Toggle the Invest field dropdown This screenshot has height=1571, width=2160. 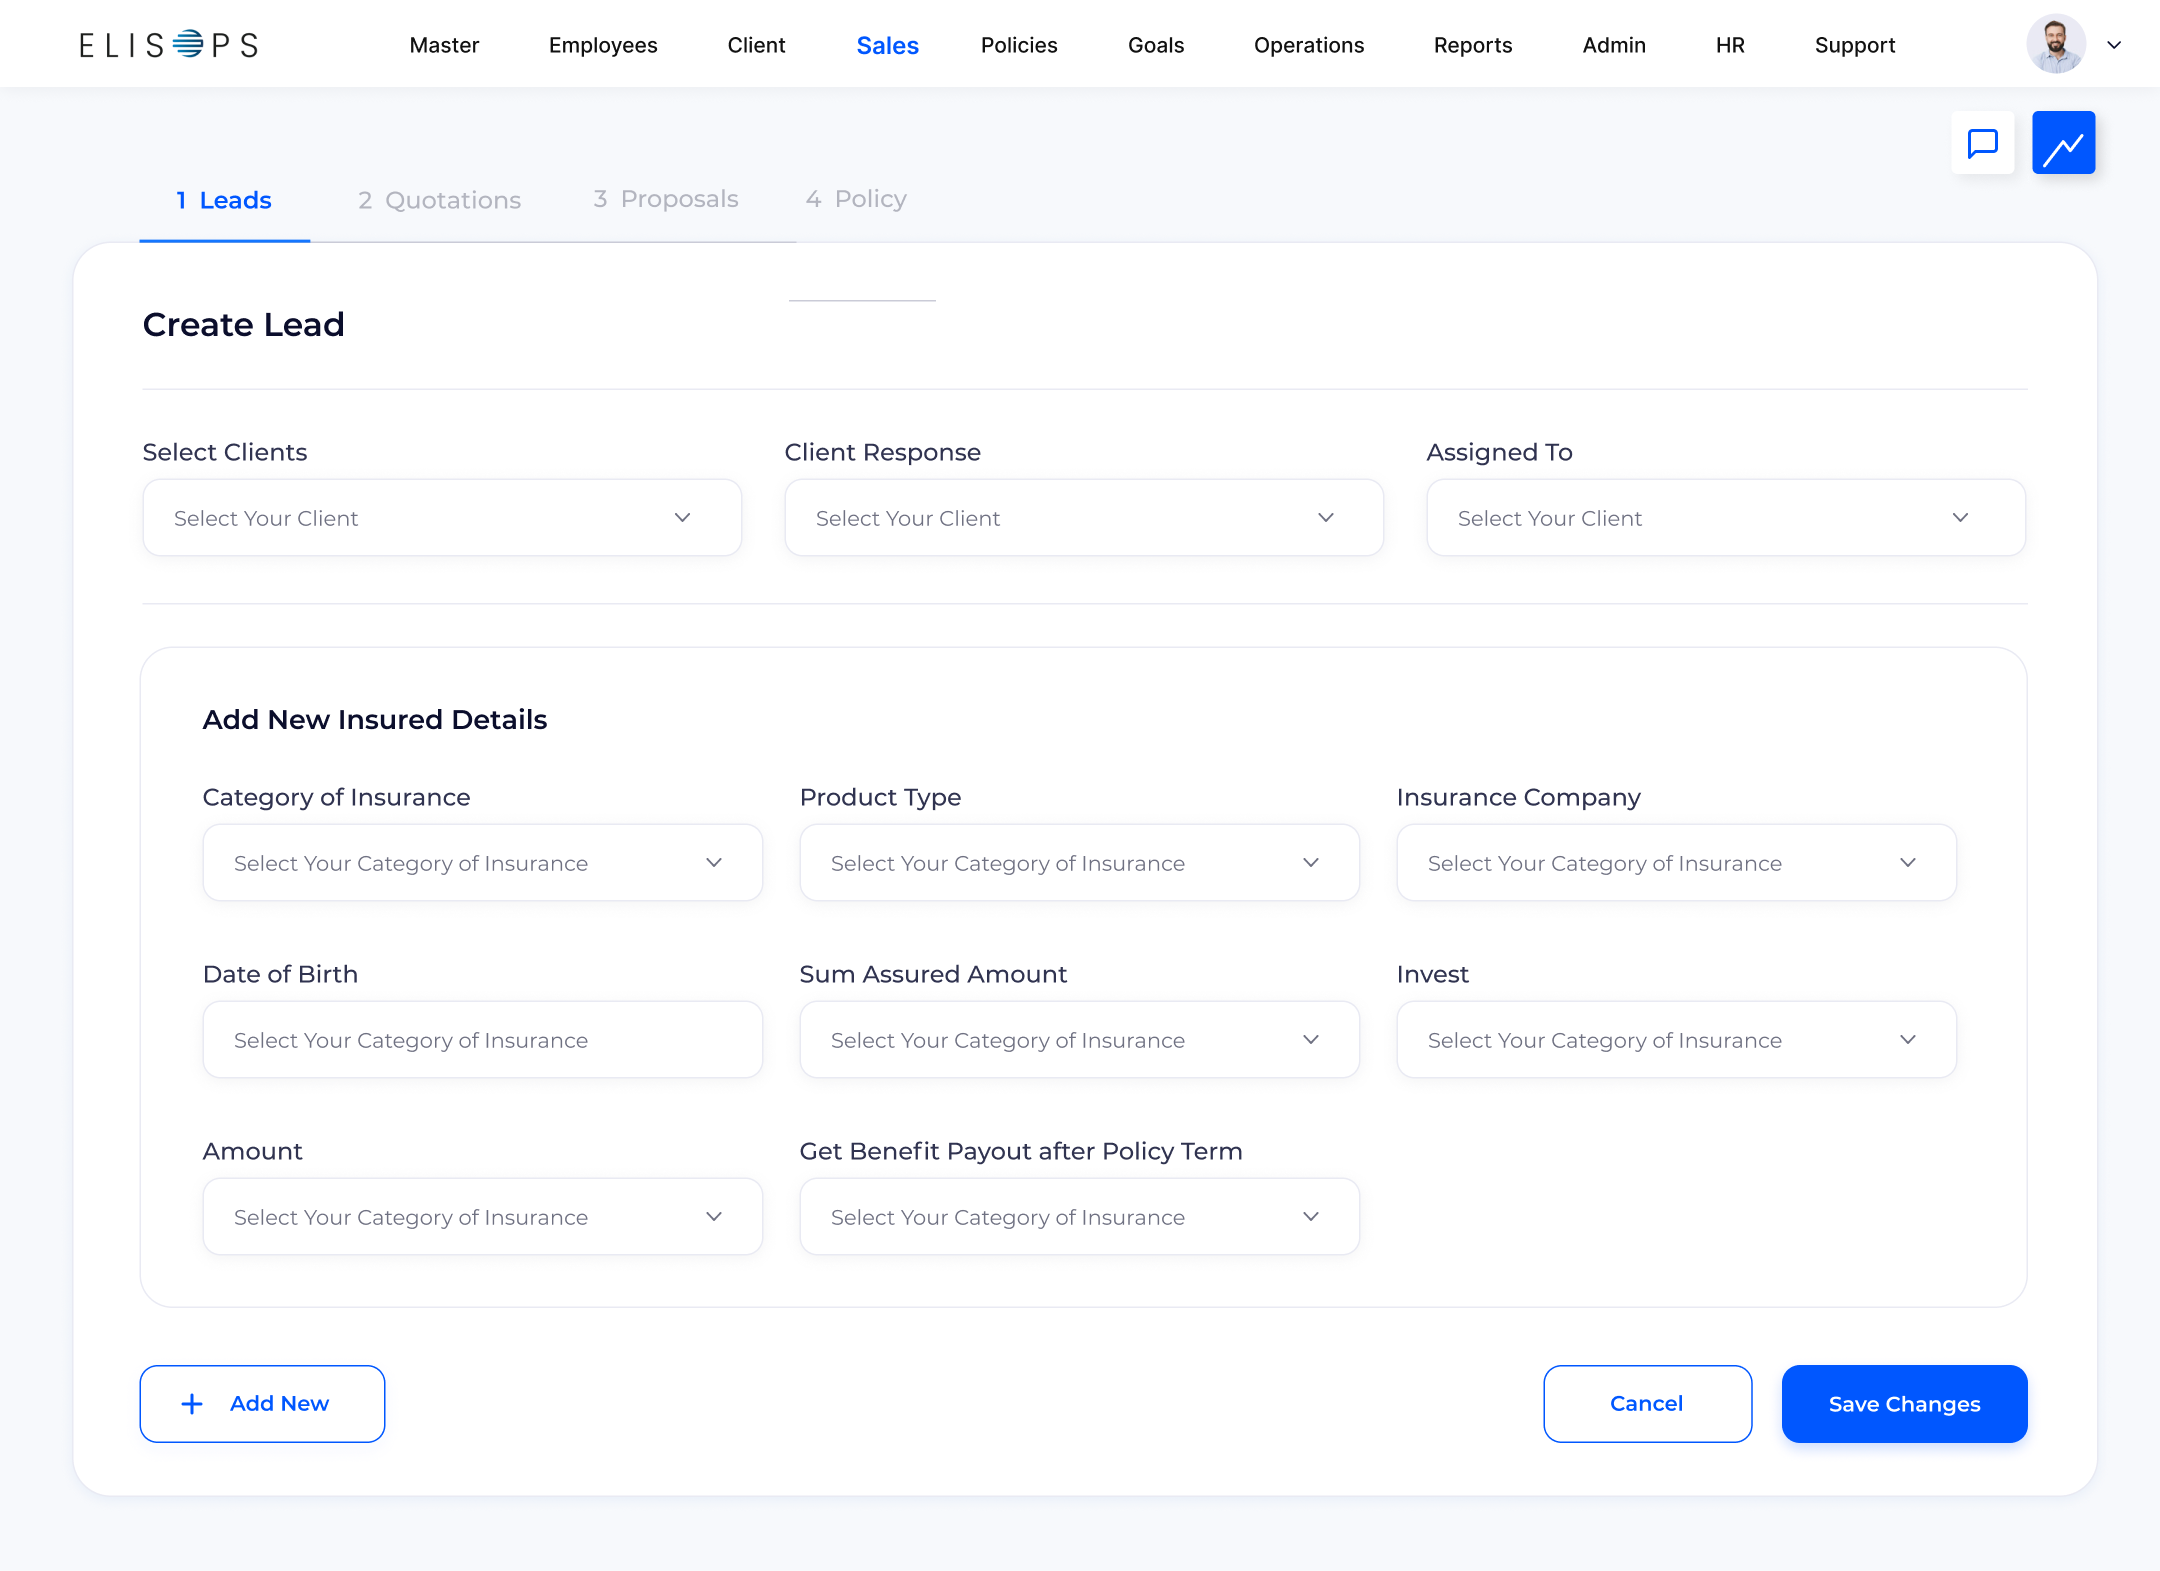1912,1040
